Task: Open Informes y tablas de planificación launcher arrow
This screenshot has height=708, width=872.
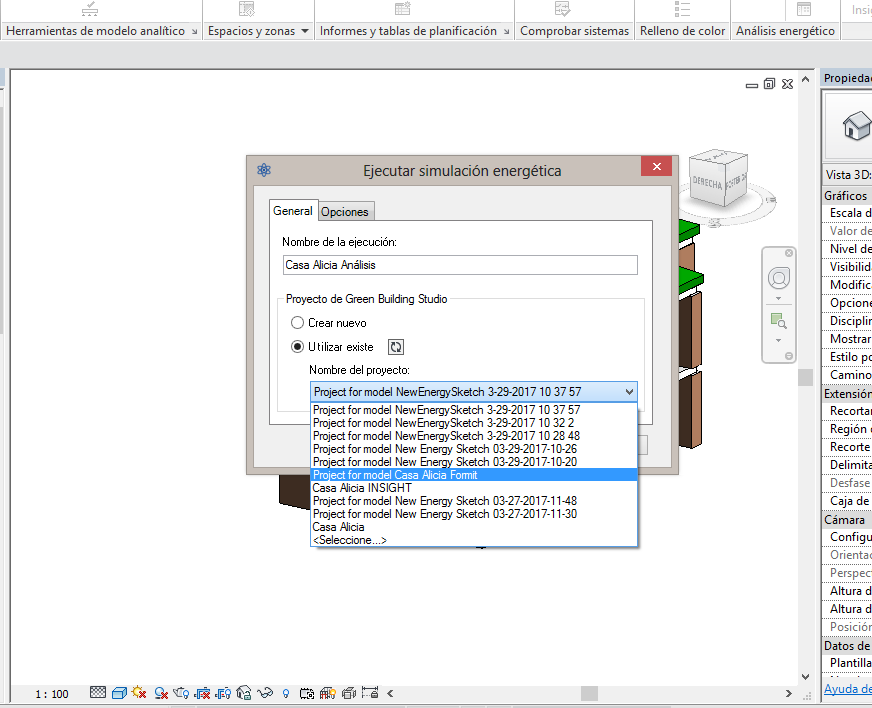Action: [506, 32]
